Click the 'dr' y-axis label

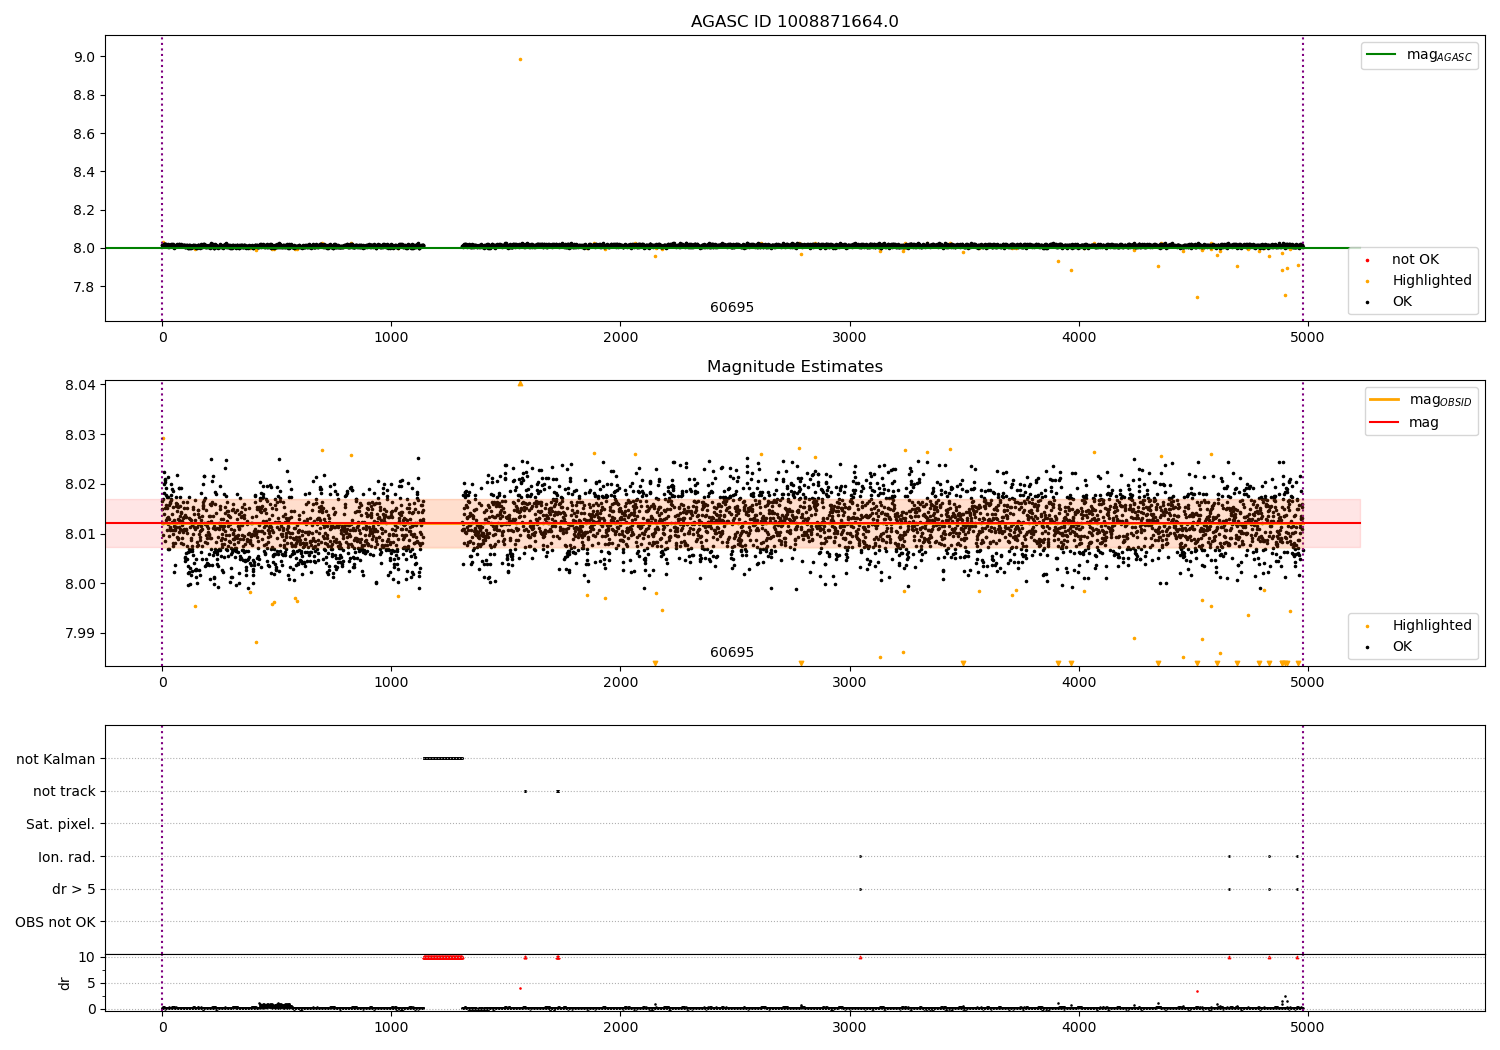point(65,983)
